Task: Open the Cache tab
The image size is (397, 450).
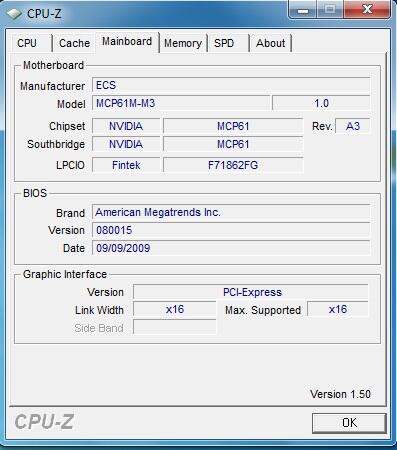Action: (74, 43)
